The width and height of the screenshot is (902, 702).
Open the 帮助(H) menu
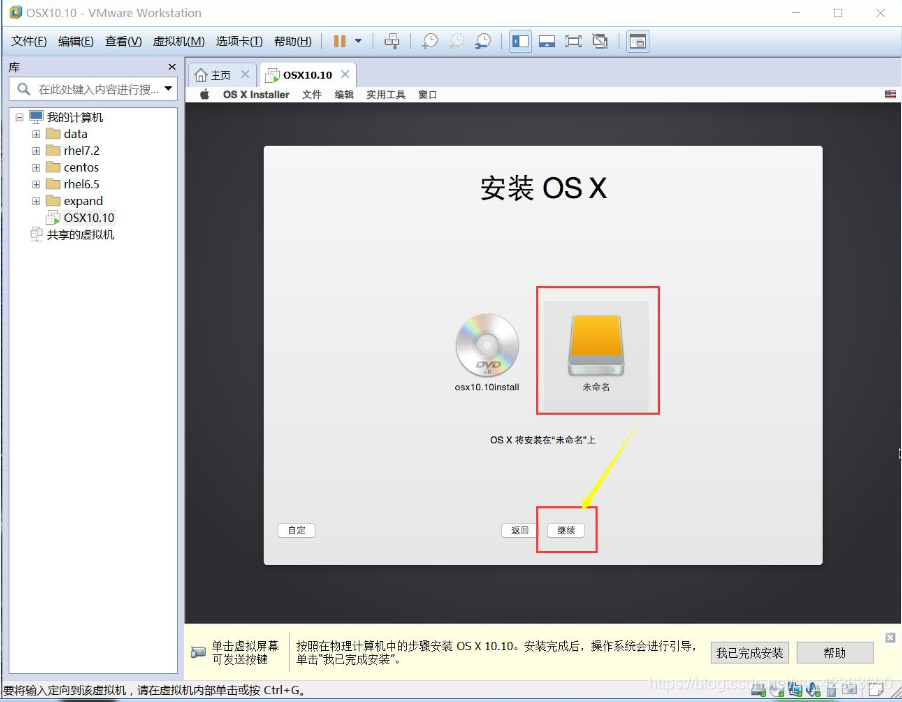[x=292, y=41]
